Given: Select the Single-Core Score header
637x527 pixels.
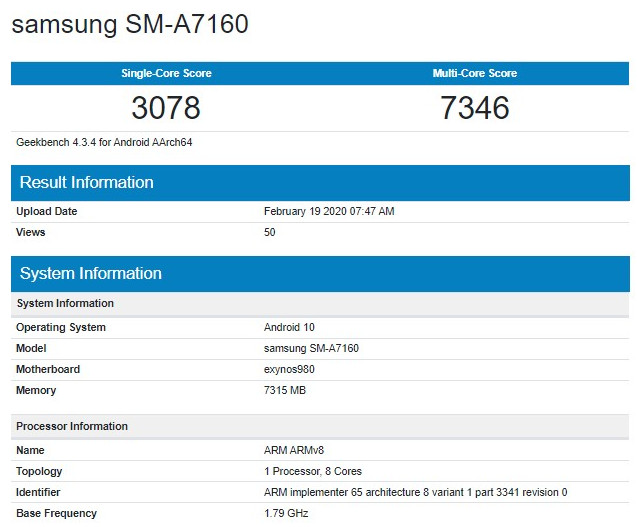Looking at the screenshot, I should tap(166, 73).
